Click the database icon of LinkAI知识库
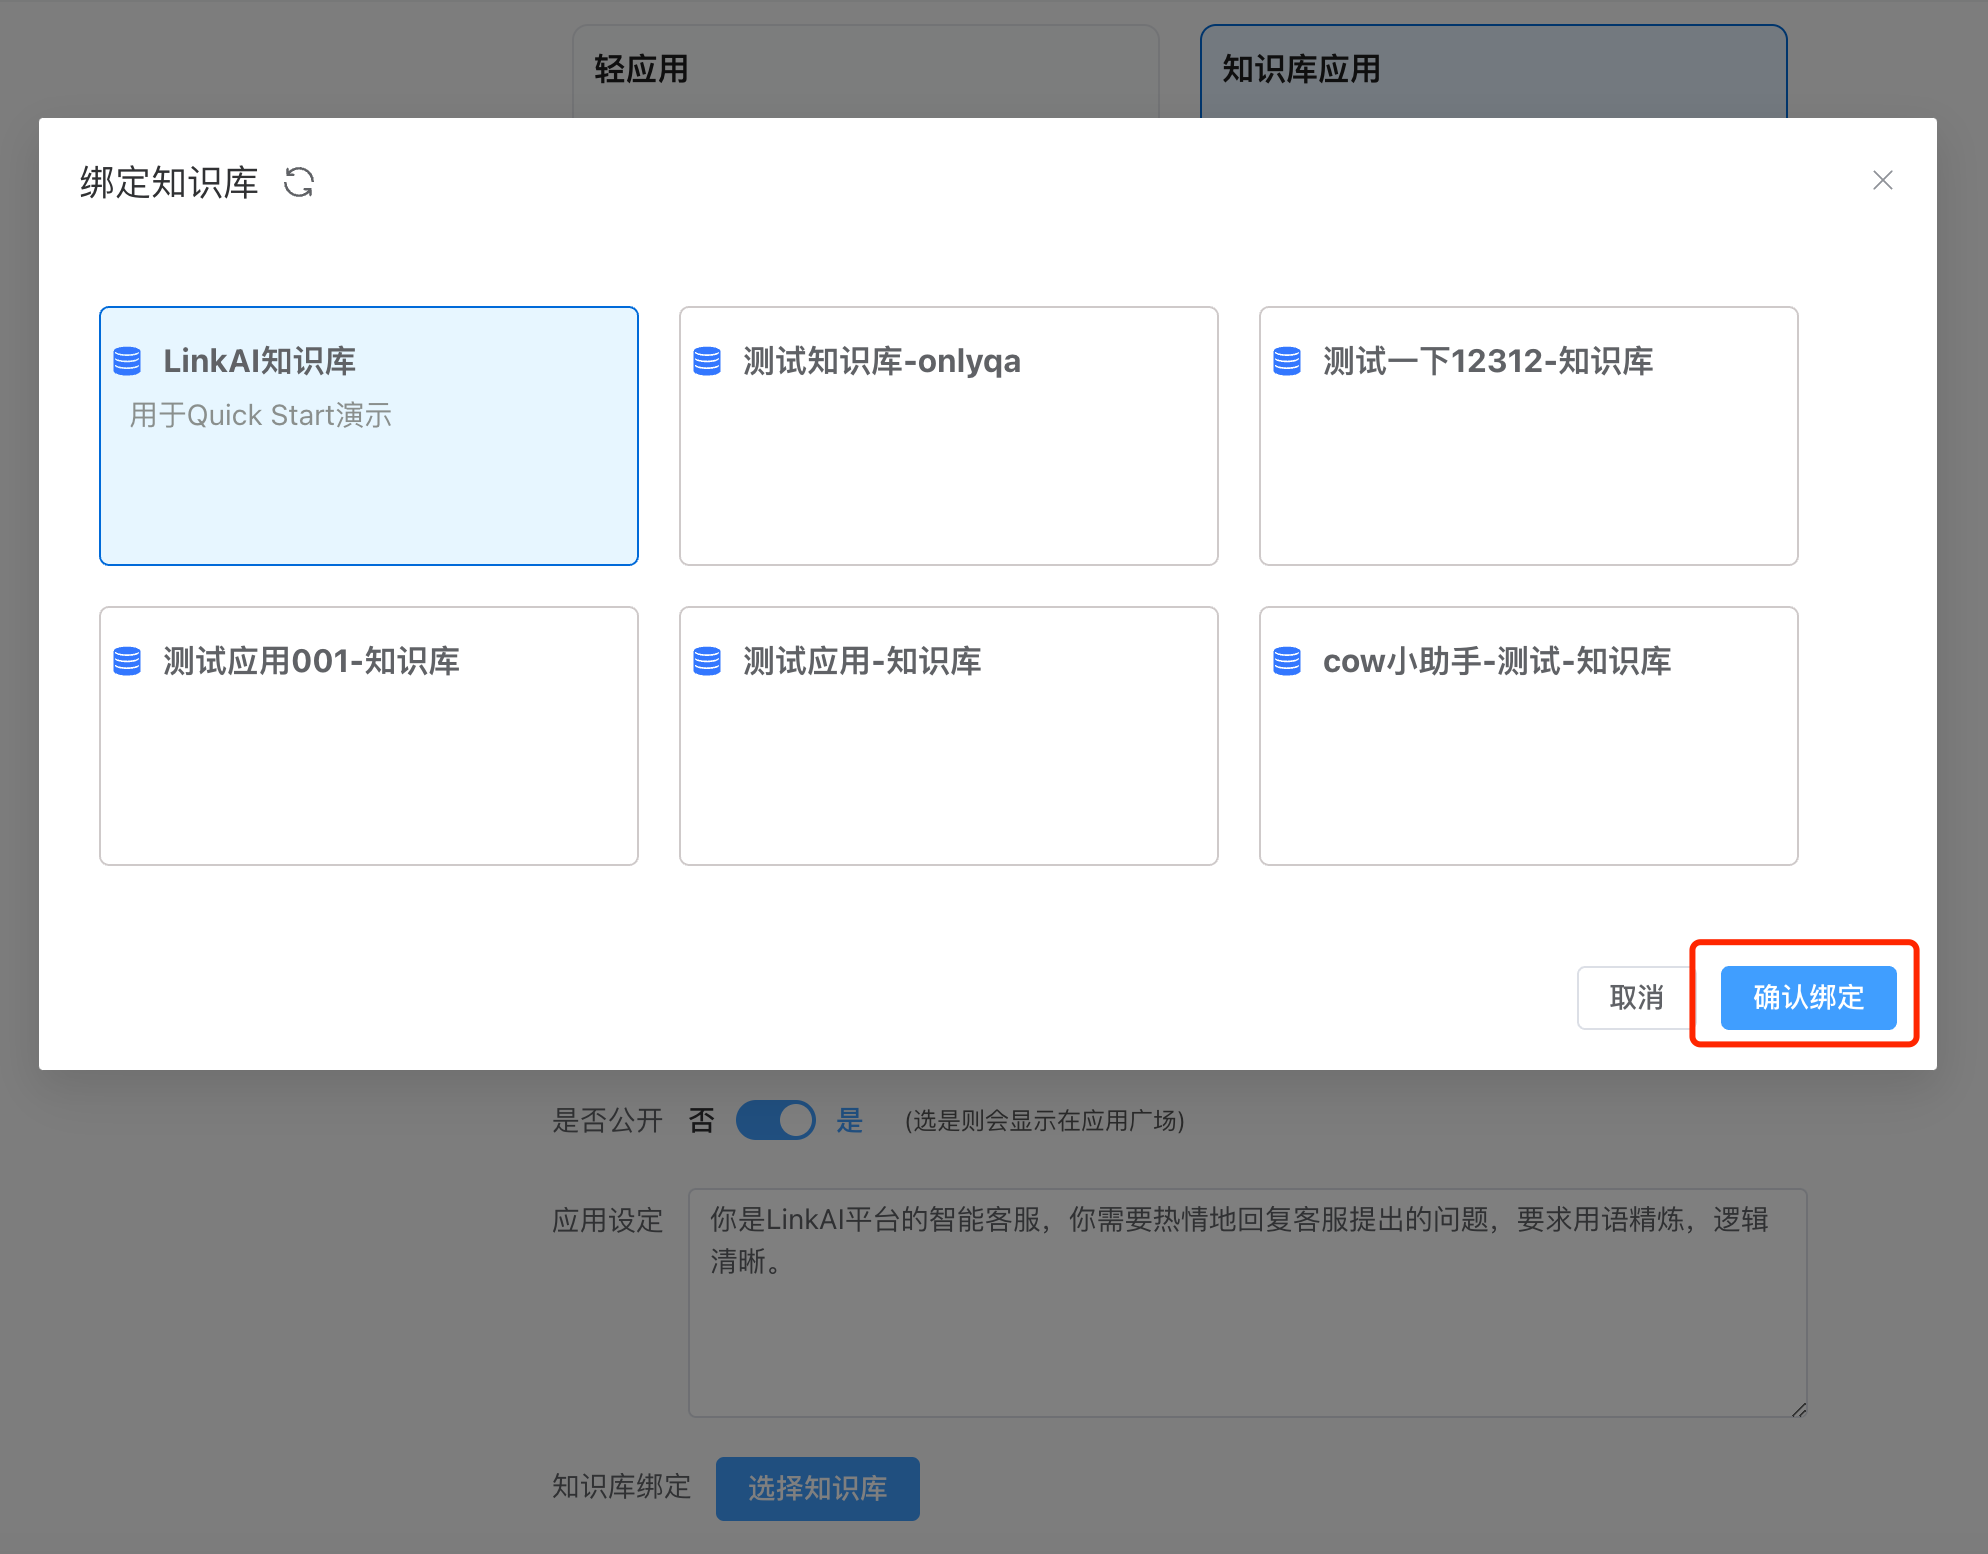Screen dimensions: 1988x1554 127,361
